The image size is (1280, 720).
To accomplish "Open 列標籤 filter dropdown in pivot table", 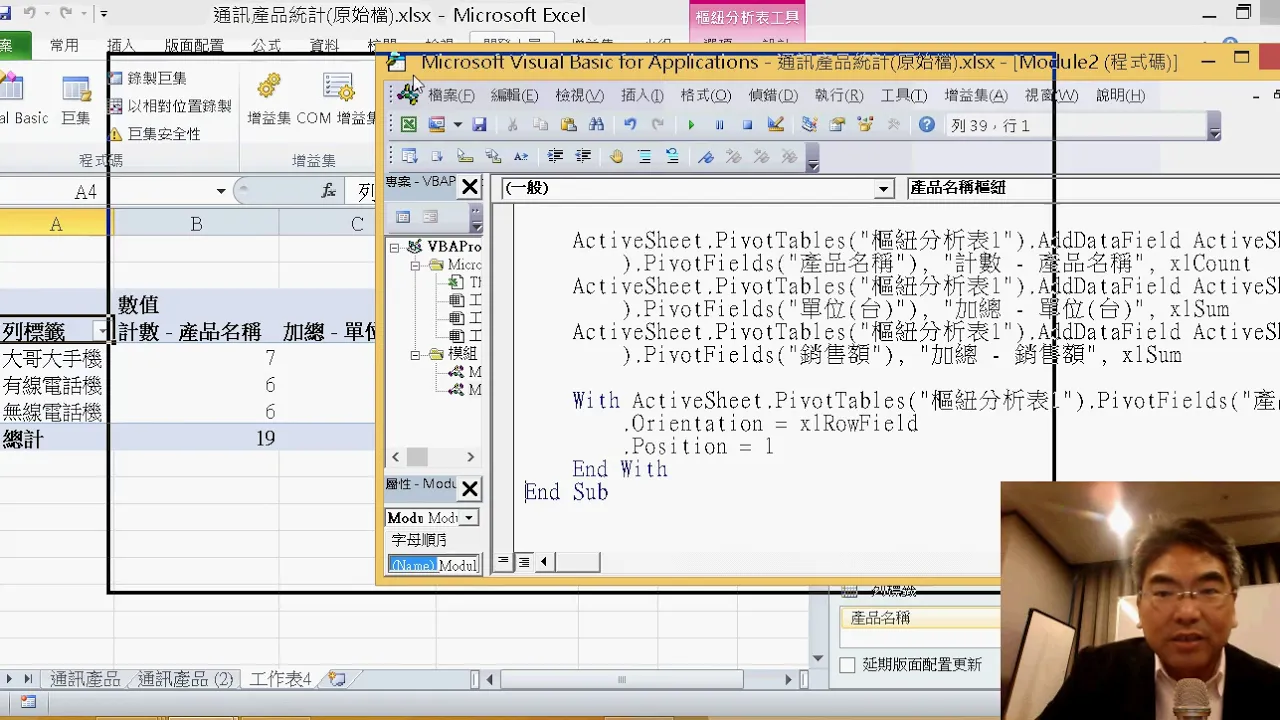I will tap(101, 331).
